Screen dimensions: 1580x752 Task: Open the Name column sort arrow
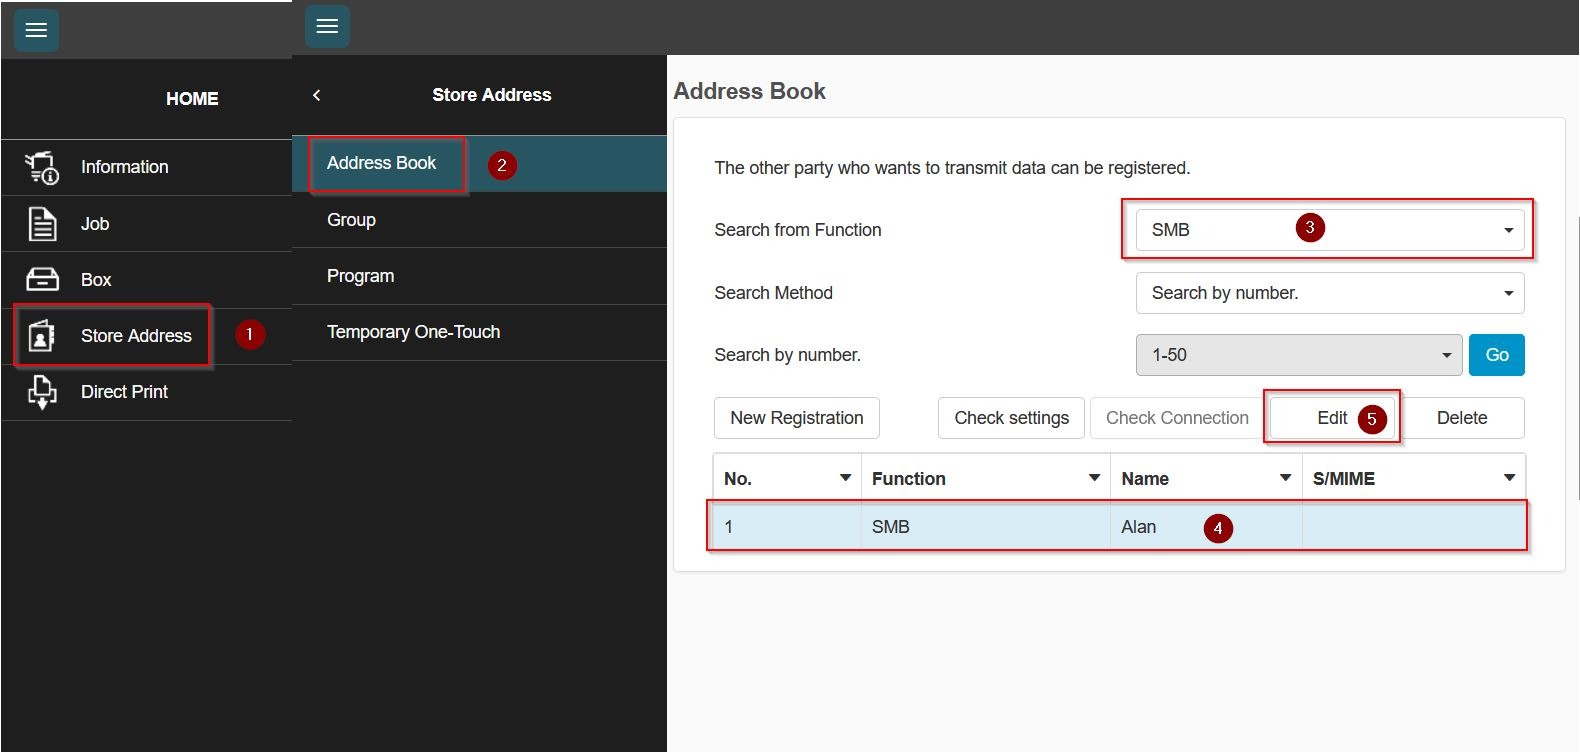click(1285, 478)
